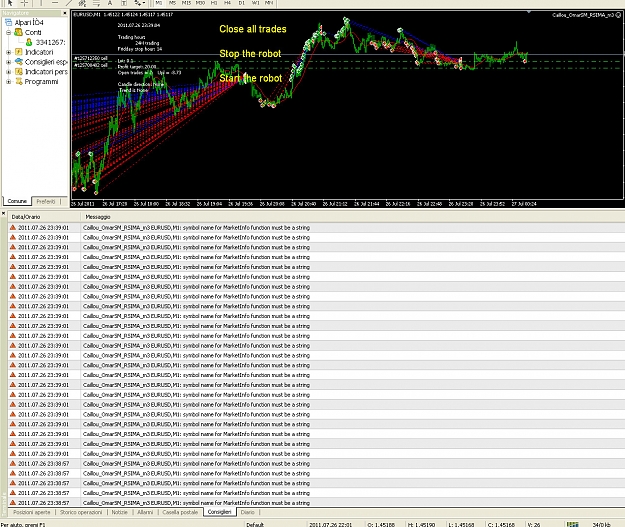Select the Indicatori folder

(39, 52)
